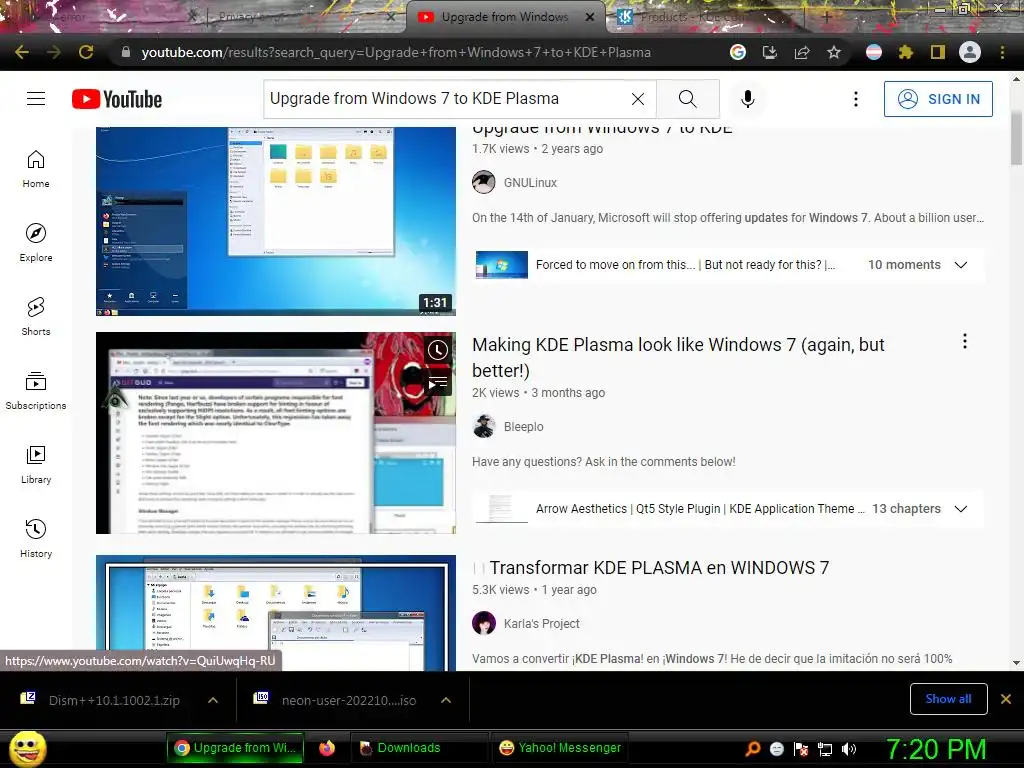Image resolution: width=1024 pixels, height=768 pixels.
Task: Switch to the Upgrade from Windows tab
Action: 504,17
